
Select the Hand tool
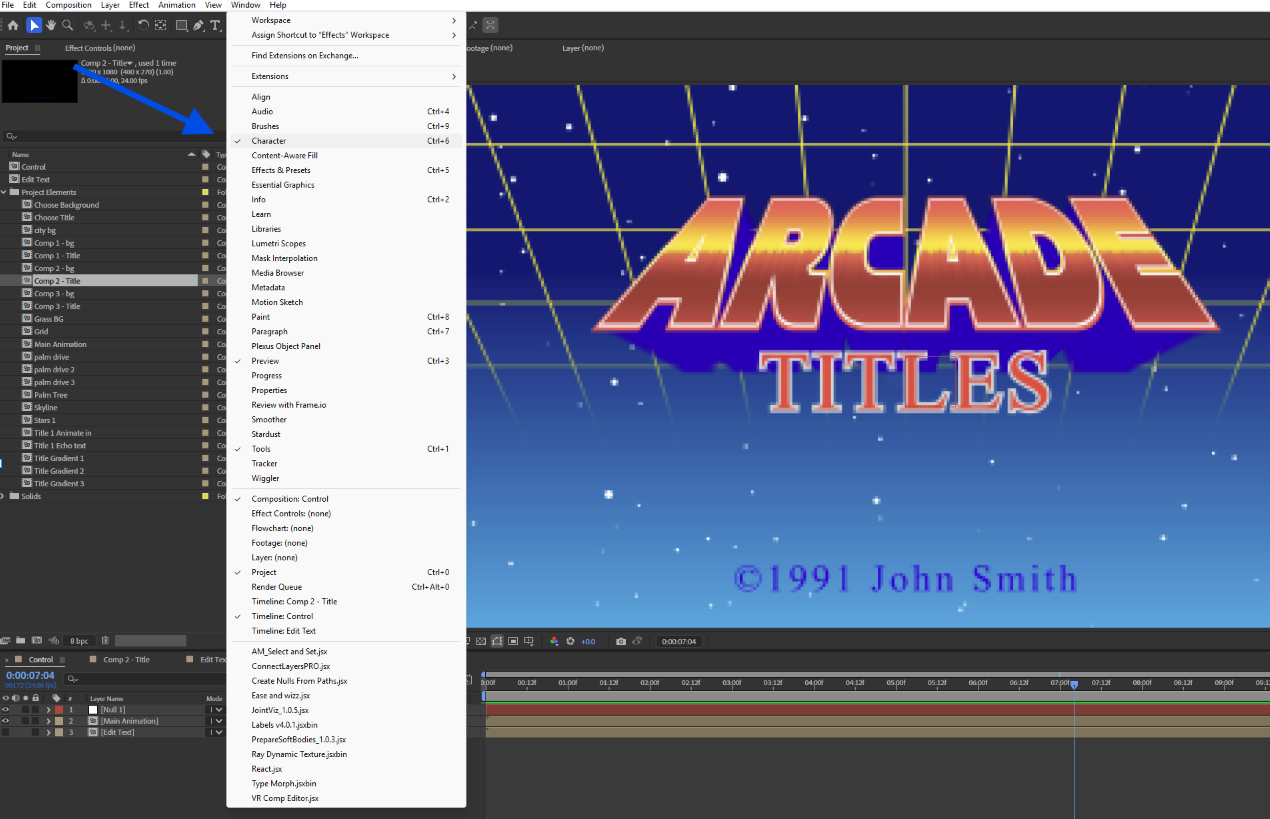point(50,25)
